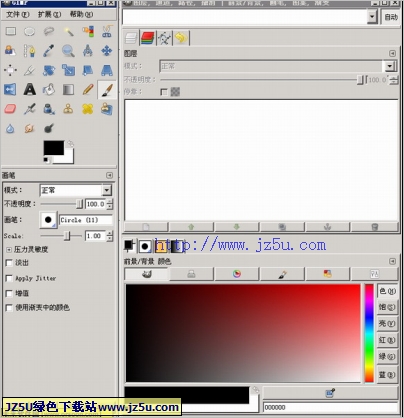Select the Bucket Fill tool
The image size is (404, 418).
click(x=49, y=89)
